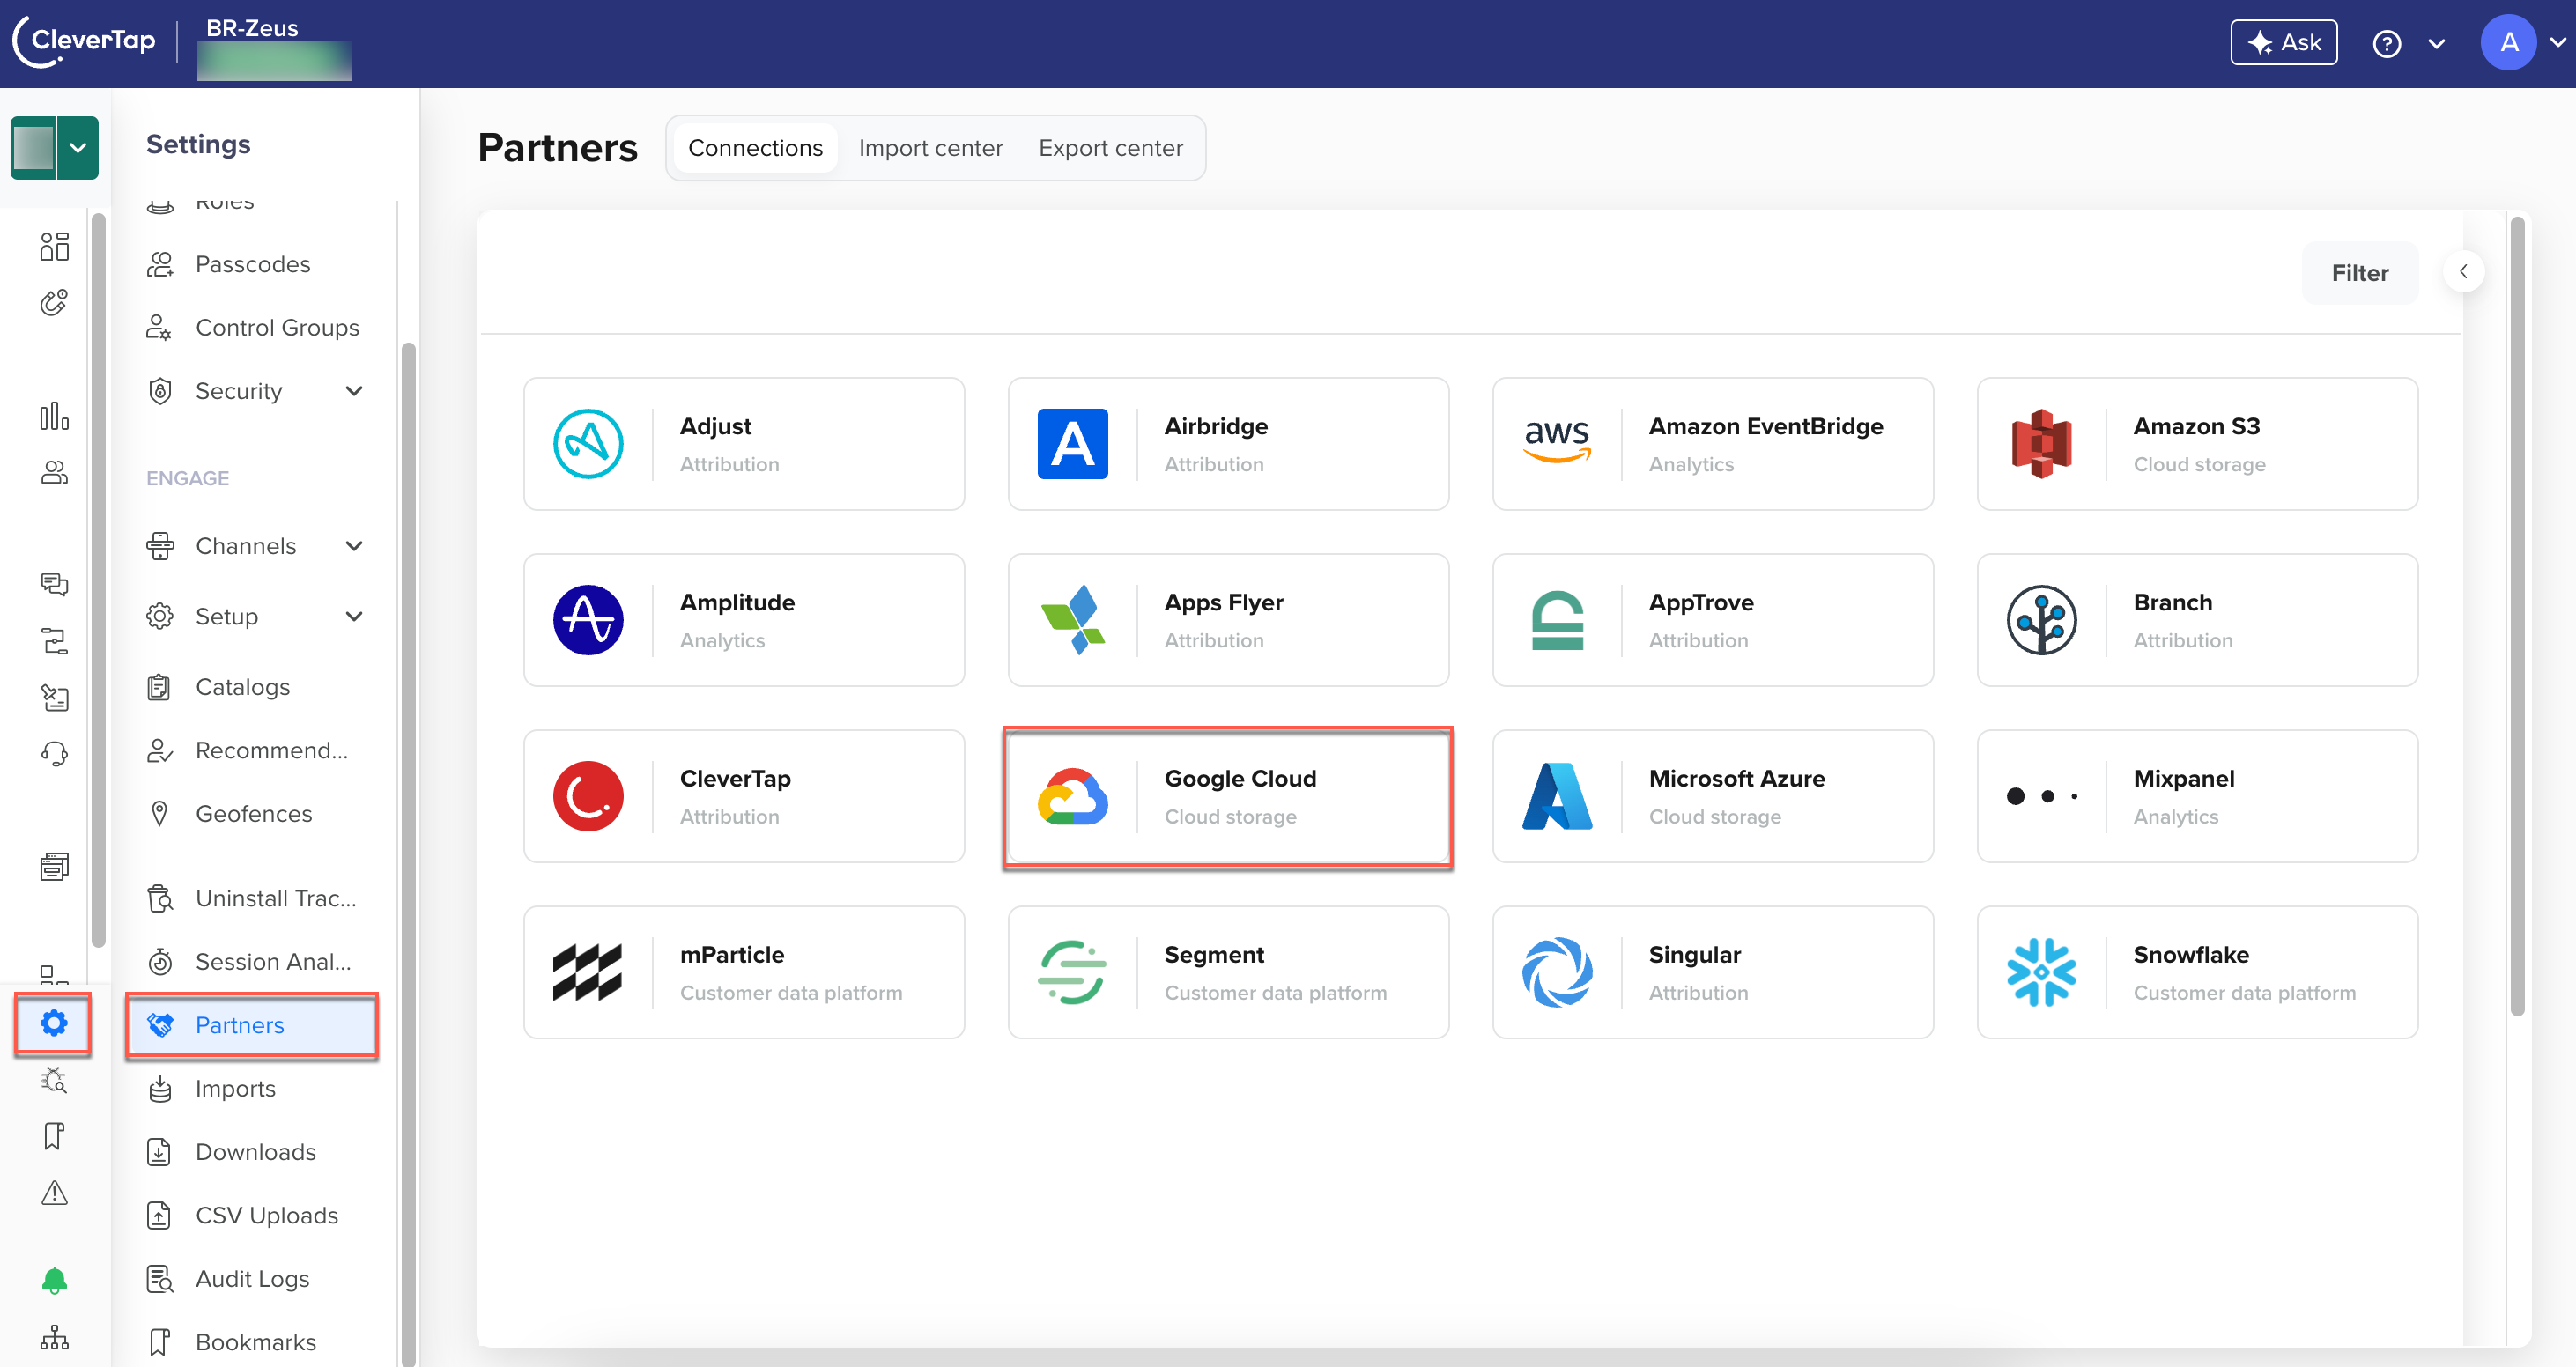Open the help menu dropdown chevron
This screenshot has width=2576, height=1367.
coord(2437,43)
